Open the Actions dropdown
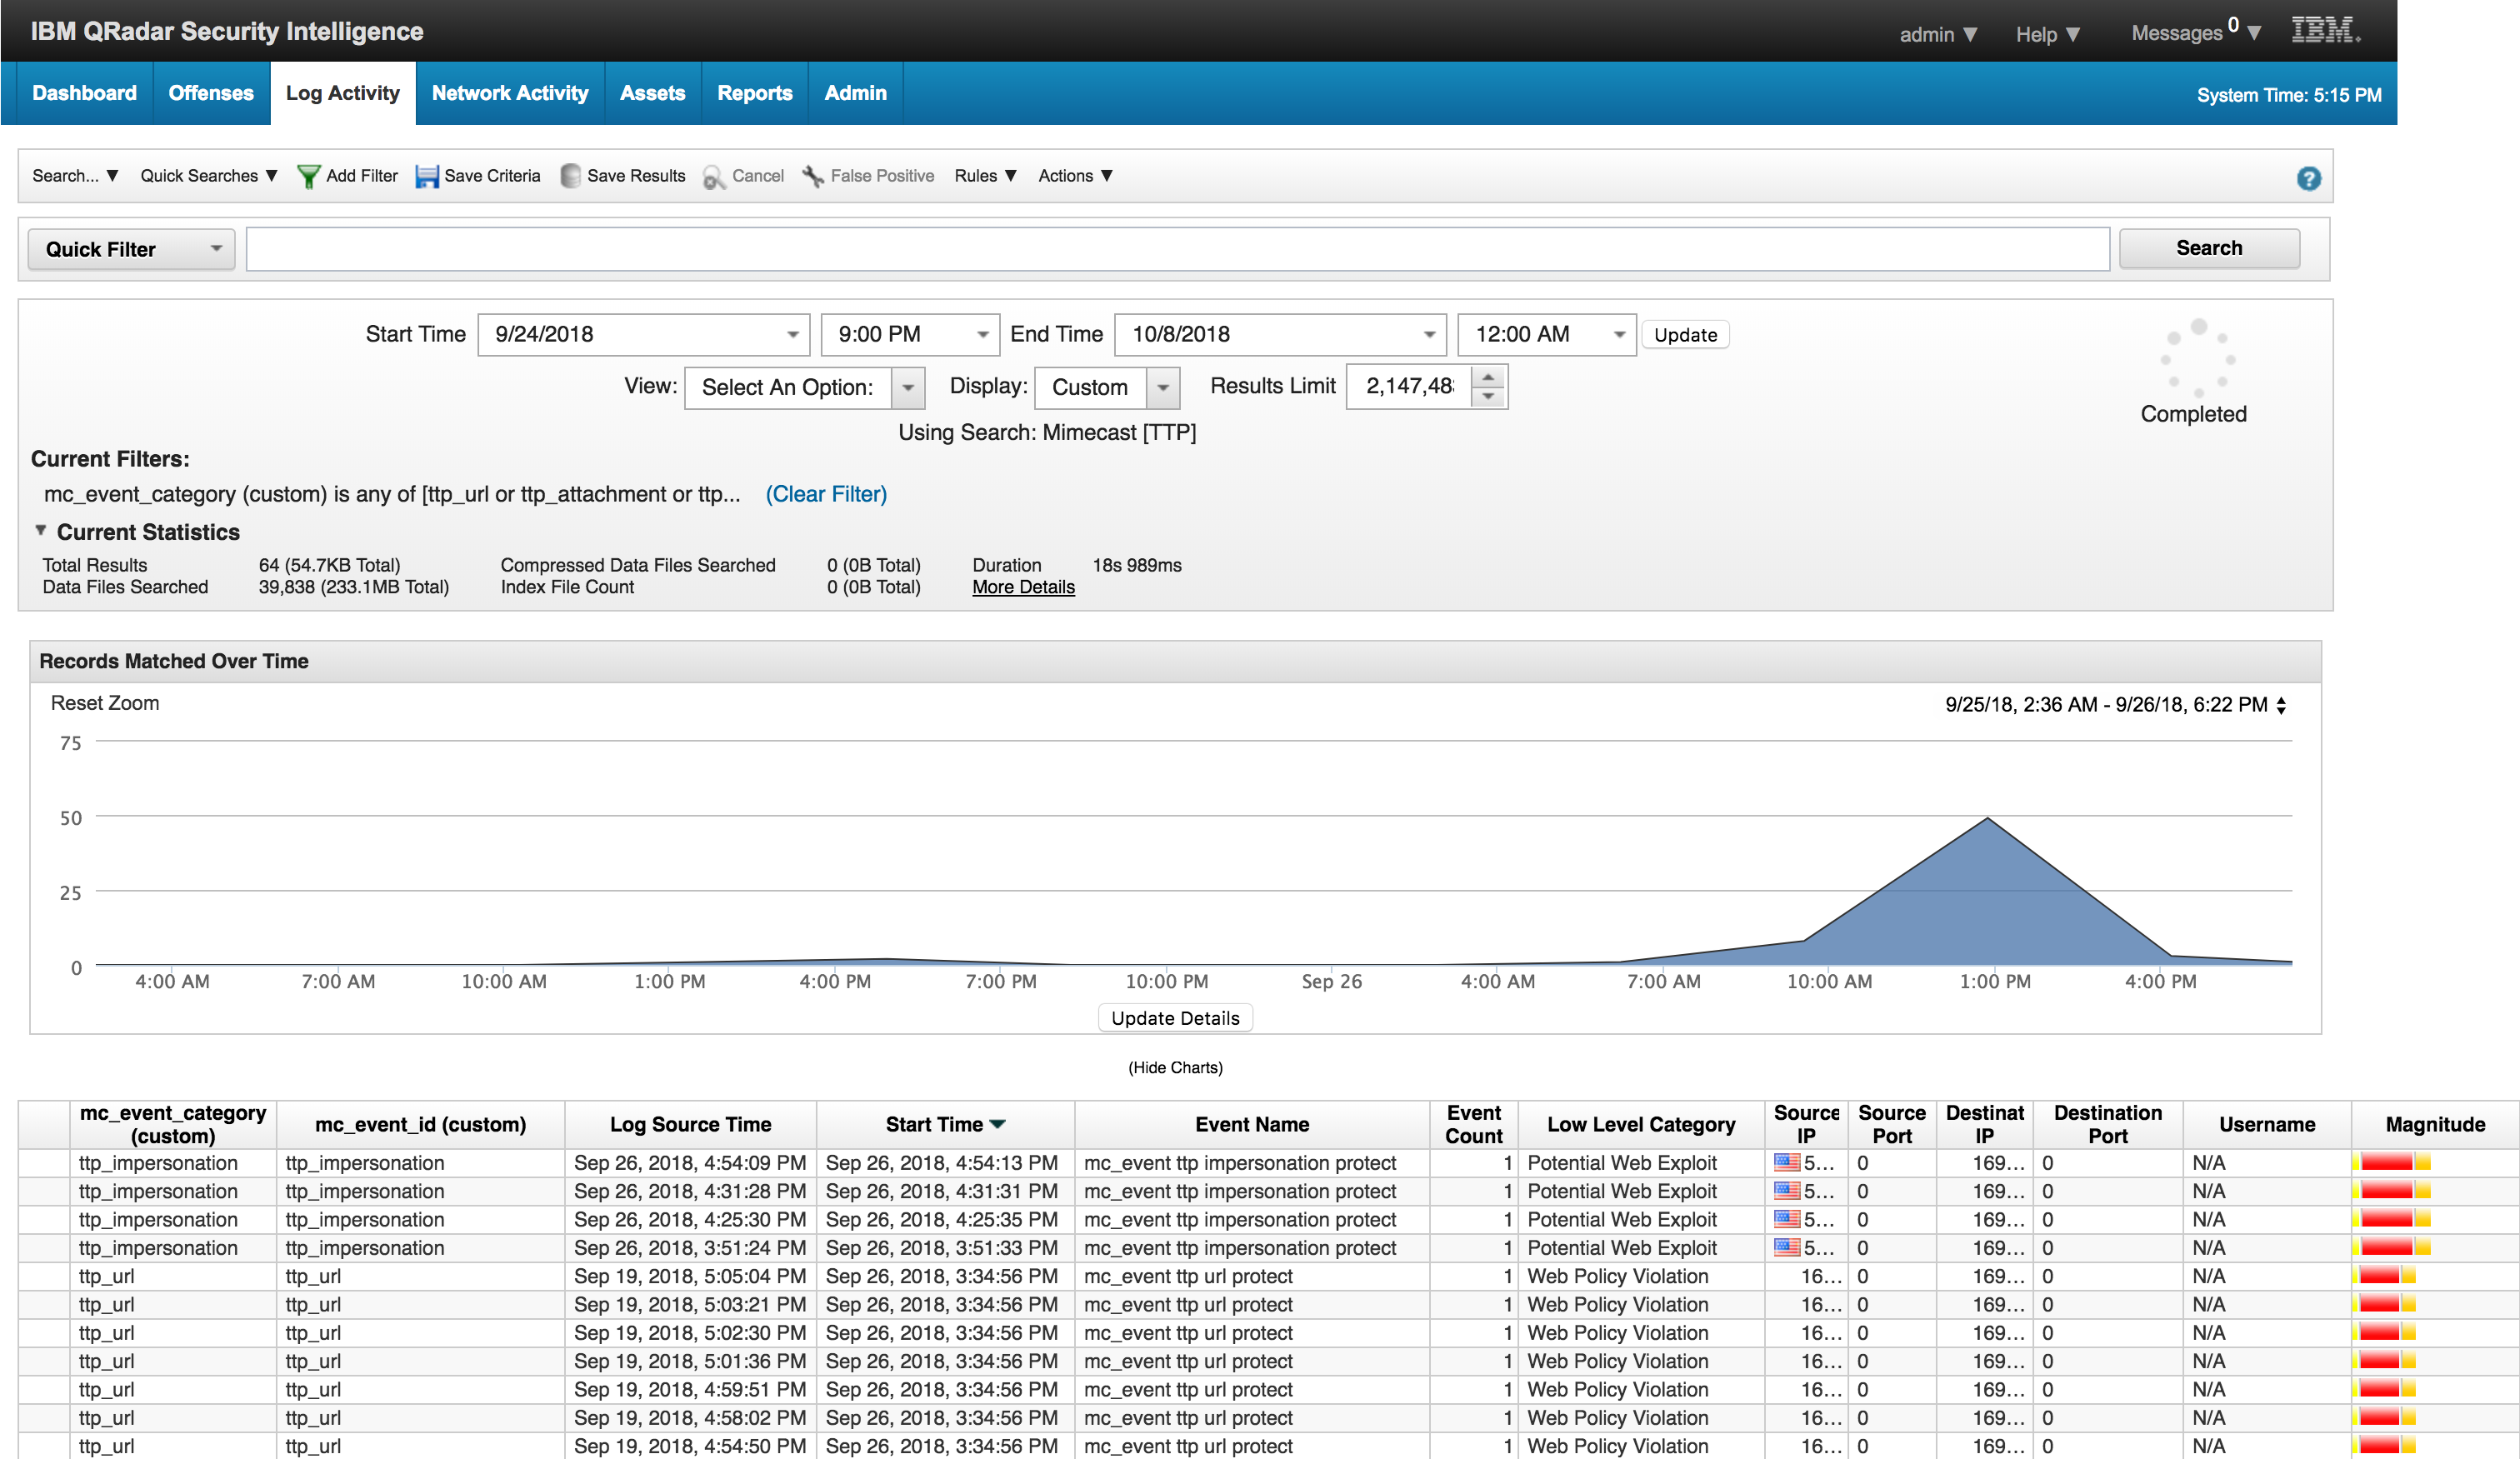 pos(1074,176)
